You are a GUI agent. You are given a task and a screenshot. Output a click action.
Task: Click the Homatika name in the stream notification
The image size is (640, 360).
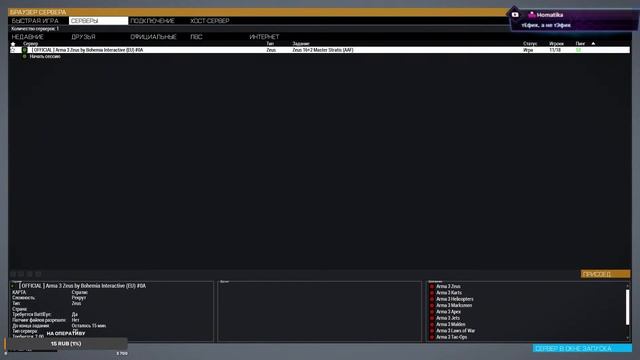coord(550,15)
